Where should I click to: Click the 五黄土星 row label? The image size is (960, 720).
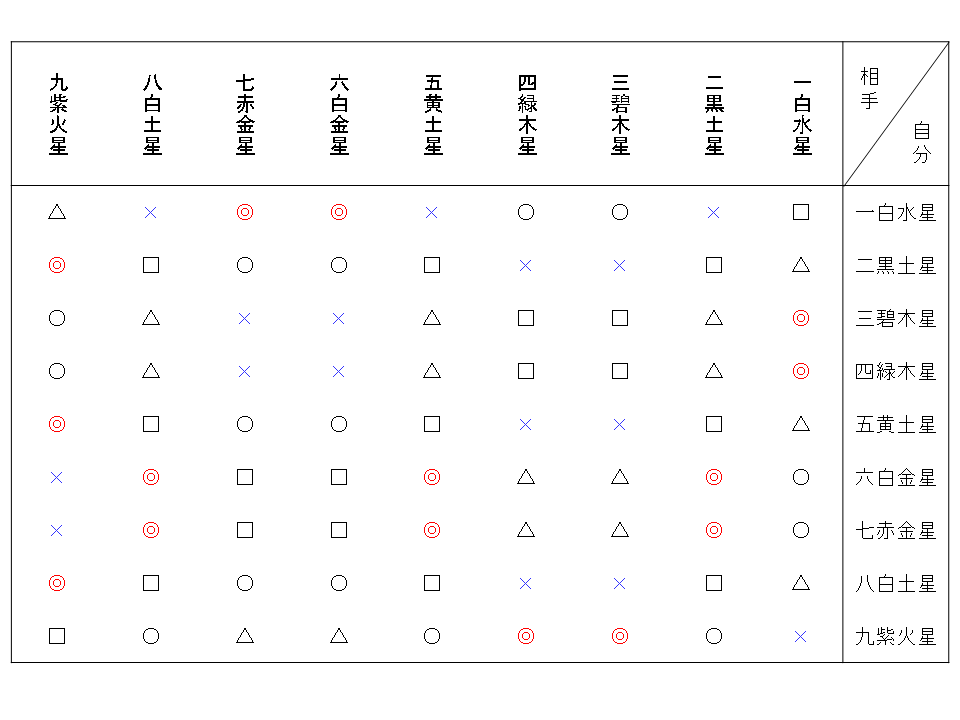pyautogui.click(x=895, y=424)
